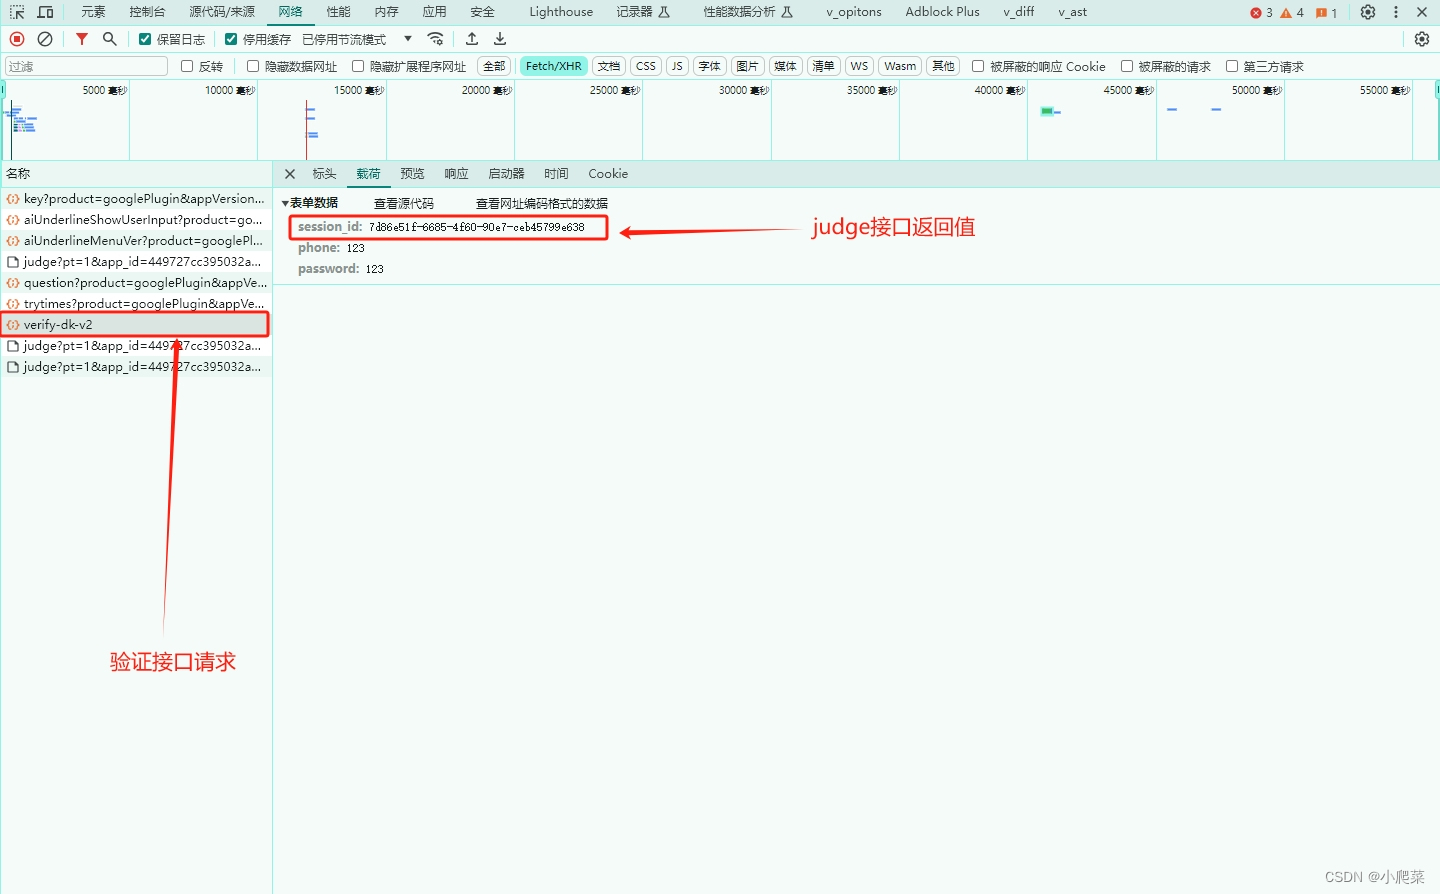Select the trytimes?product=googlePlugin request
Viewport: 1440px width, 894px height.
click(x=136, y=304)
